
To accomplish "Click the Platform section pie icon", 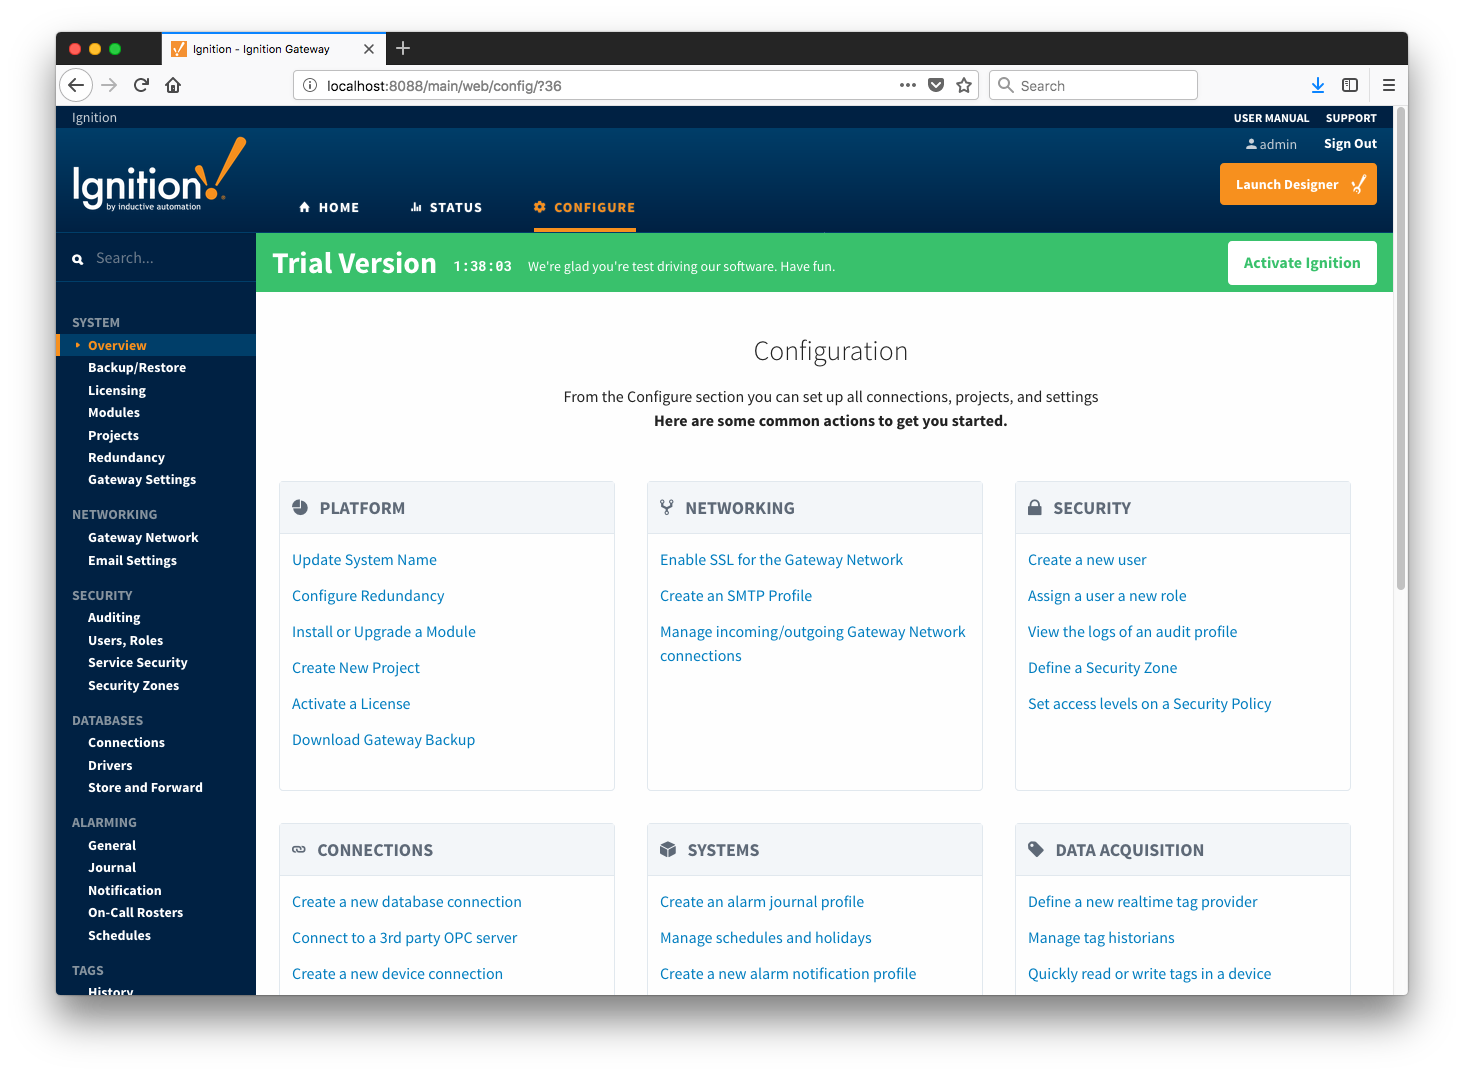I will pyautogui.click(x=300, y=507).
